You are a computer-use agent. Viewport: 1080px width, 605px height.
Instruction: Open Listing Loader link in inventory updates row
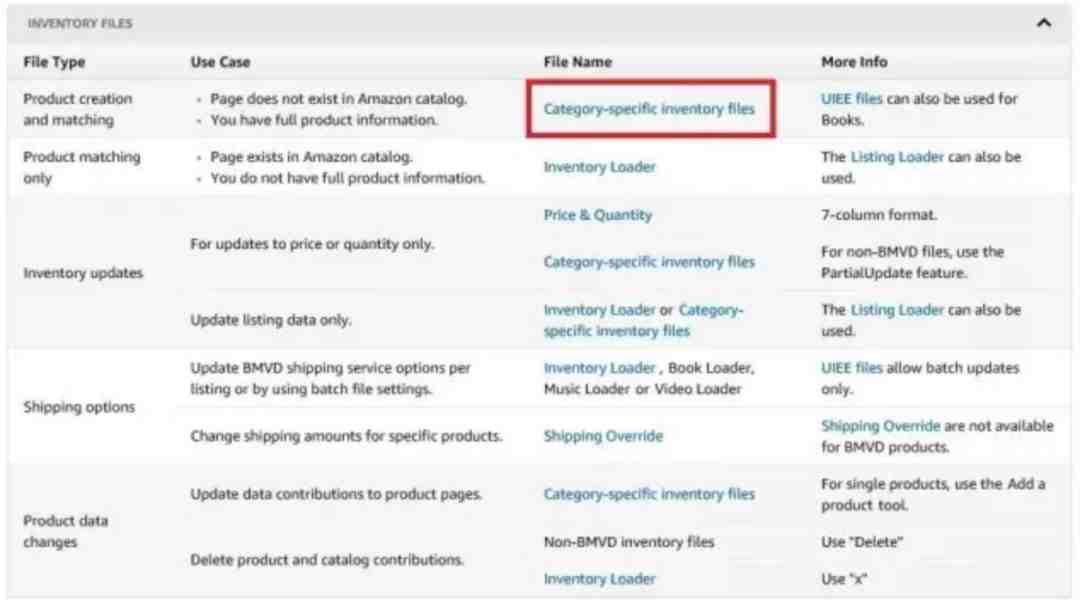897,309
